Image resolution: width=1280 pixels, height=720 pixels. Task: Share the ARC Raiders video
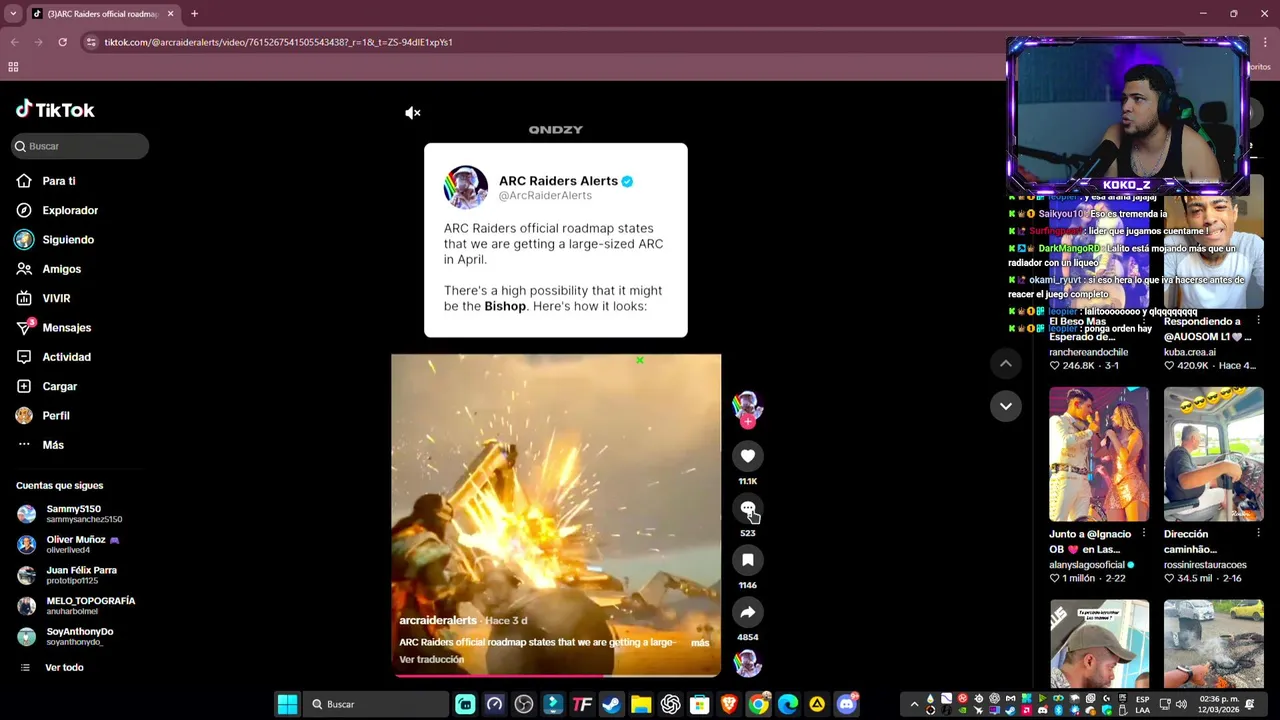pos(747,613)
